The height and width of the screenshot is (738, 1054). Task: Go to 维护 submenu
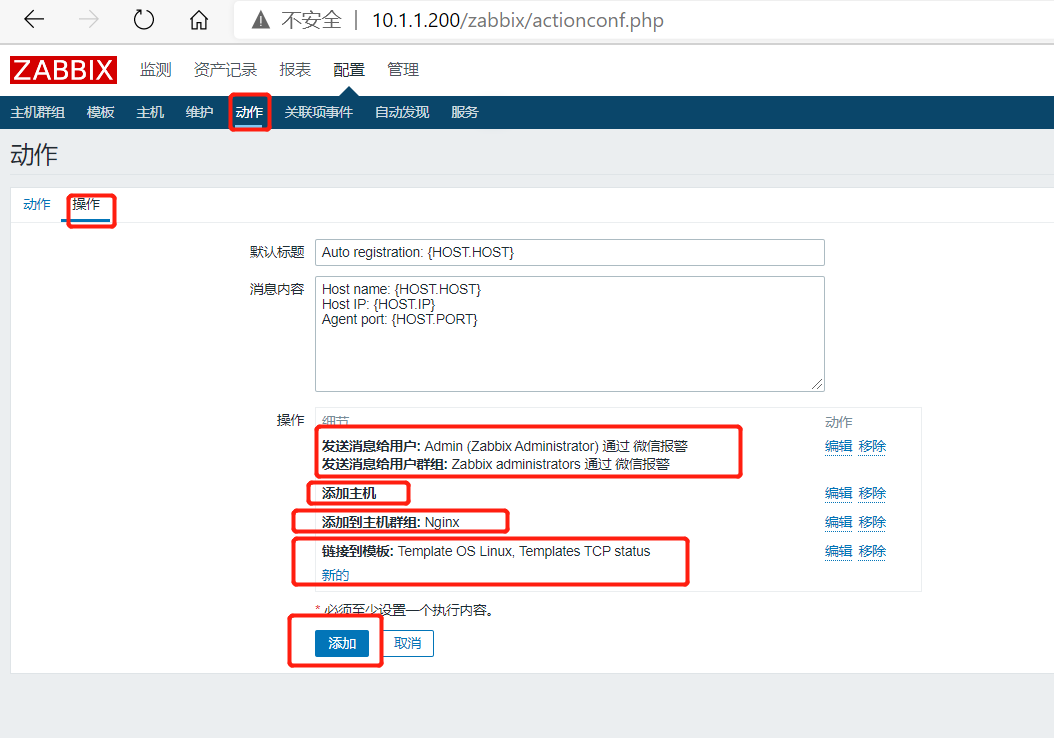[200, 112]
